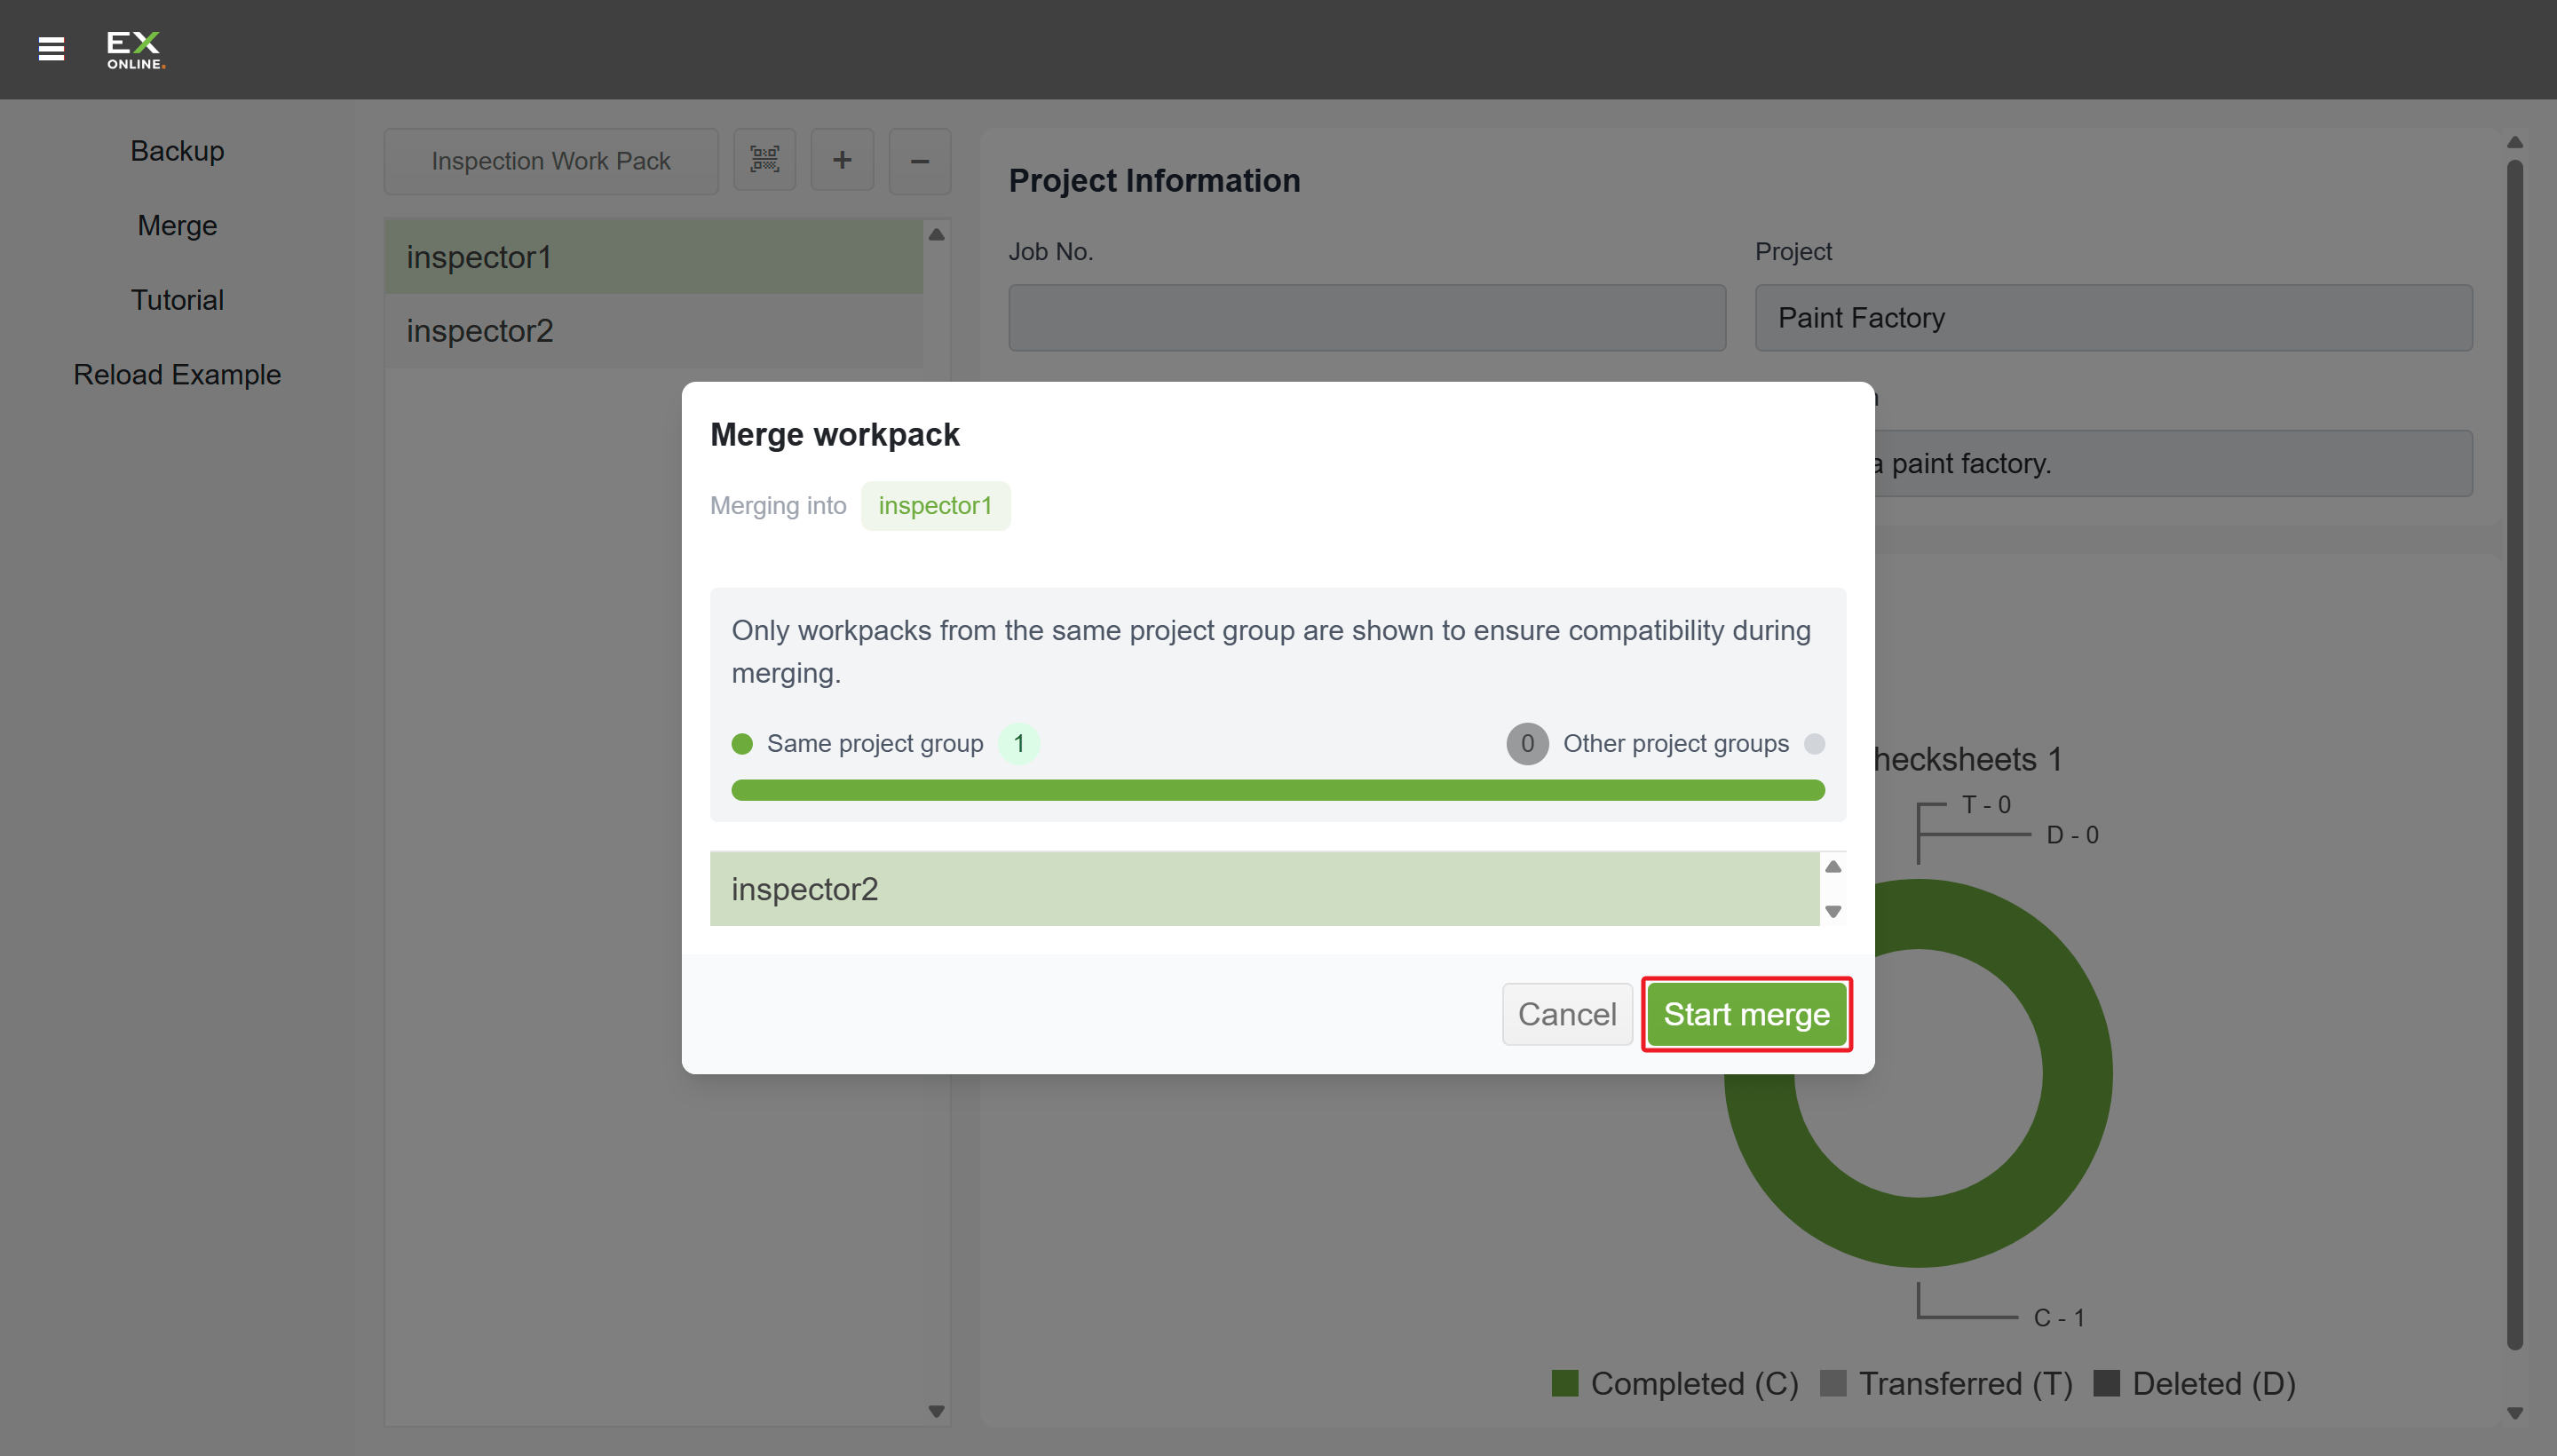This screenshot has width=2557, height=1456.
Task: Click the Start merge button
Action: 1746,1014
